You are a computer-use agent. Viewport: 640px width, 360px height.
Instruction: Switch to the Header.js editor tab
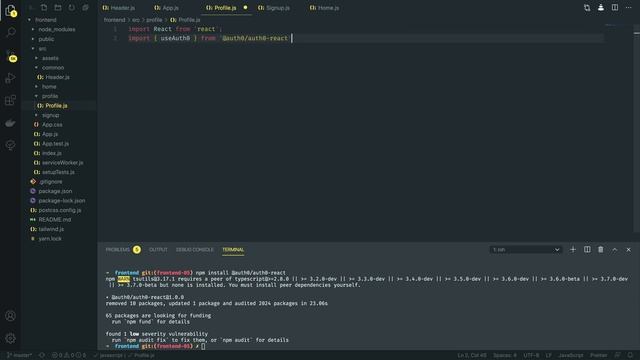(119, 8)
